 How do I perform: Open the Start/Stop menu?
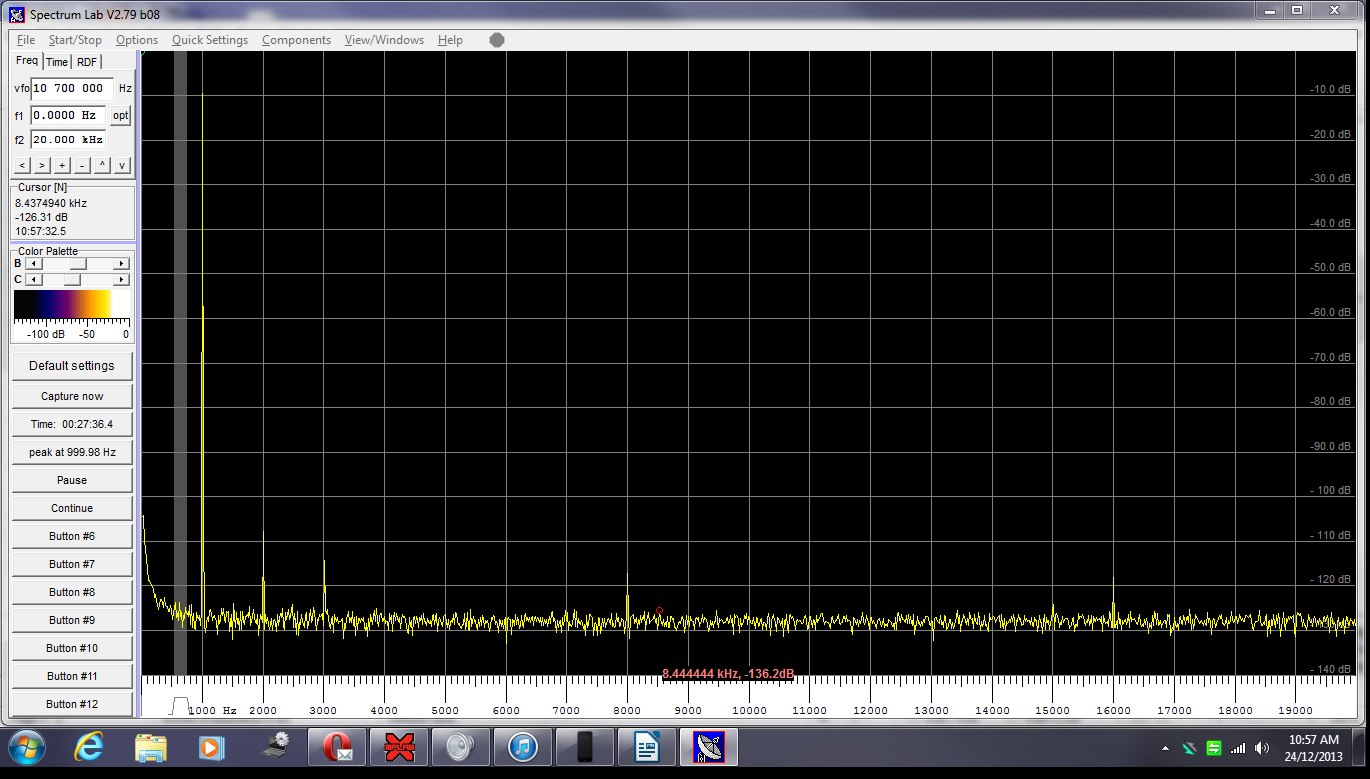(75, 40)
